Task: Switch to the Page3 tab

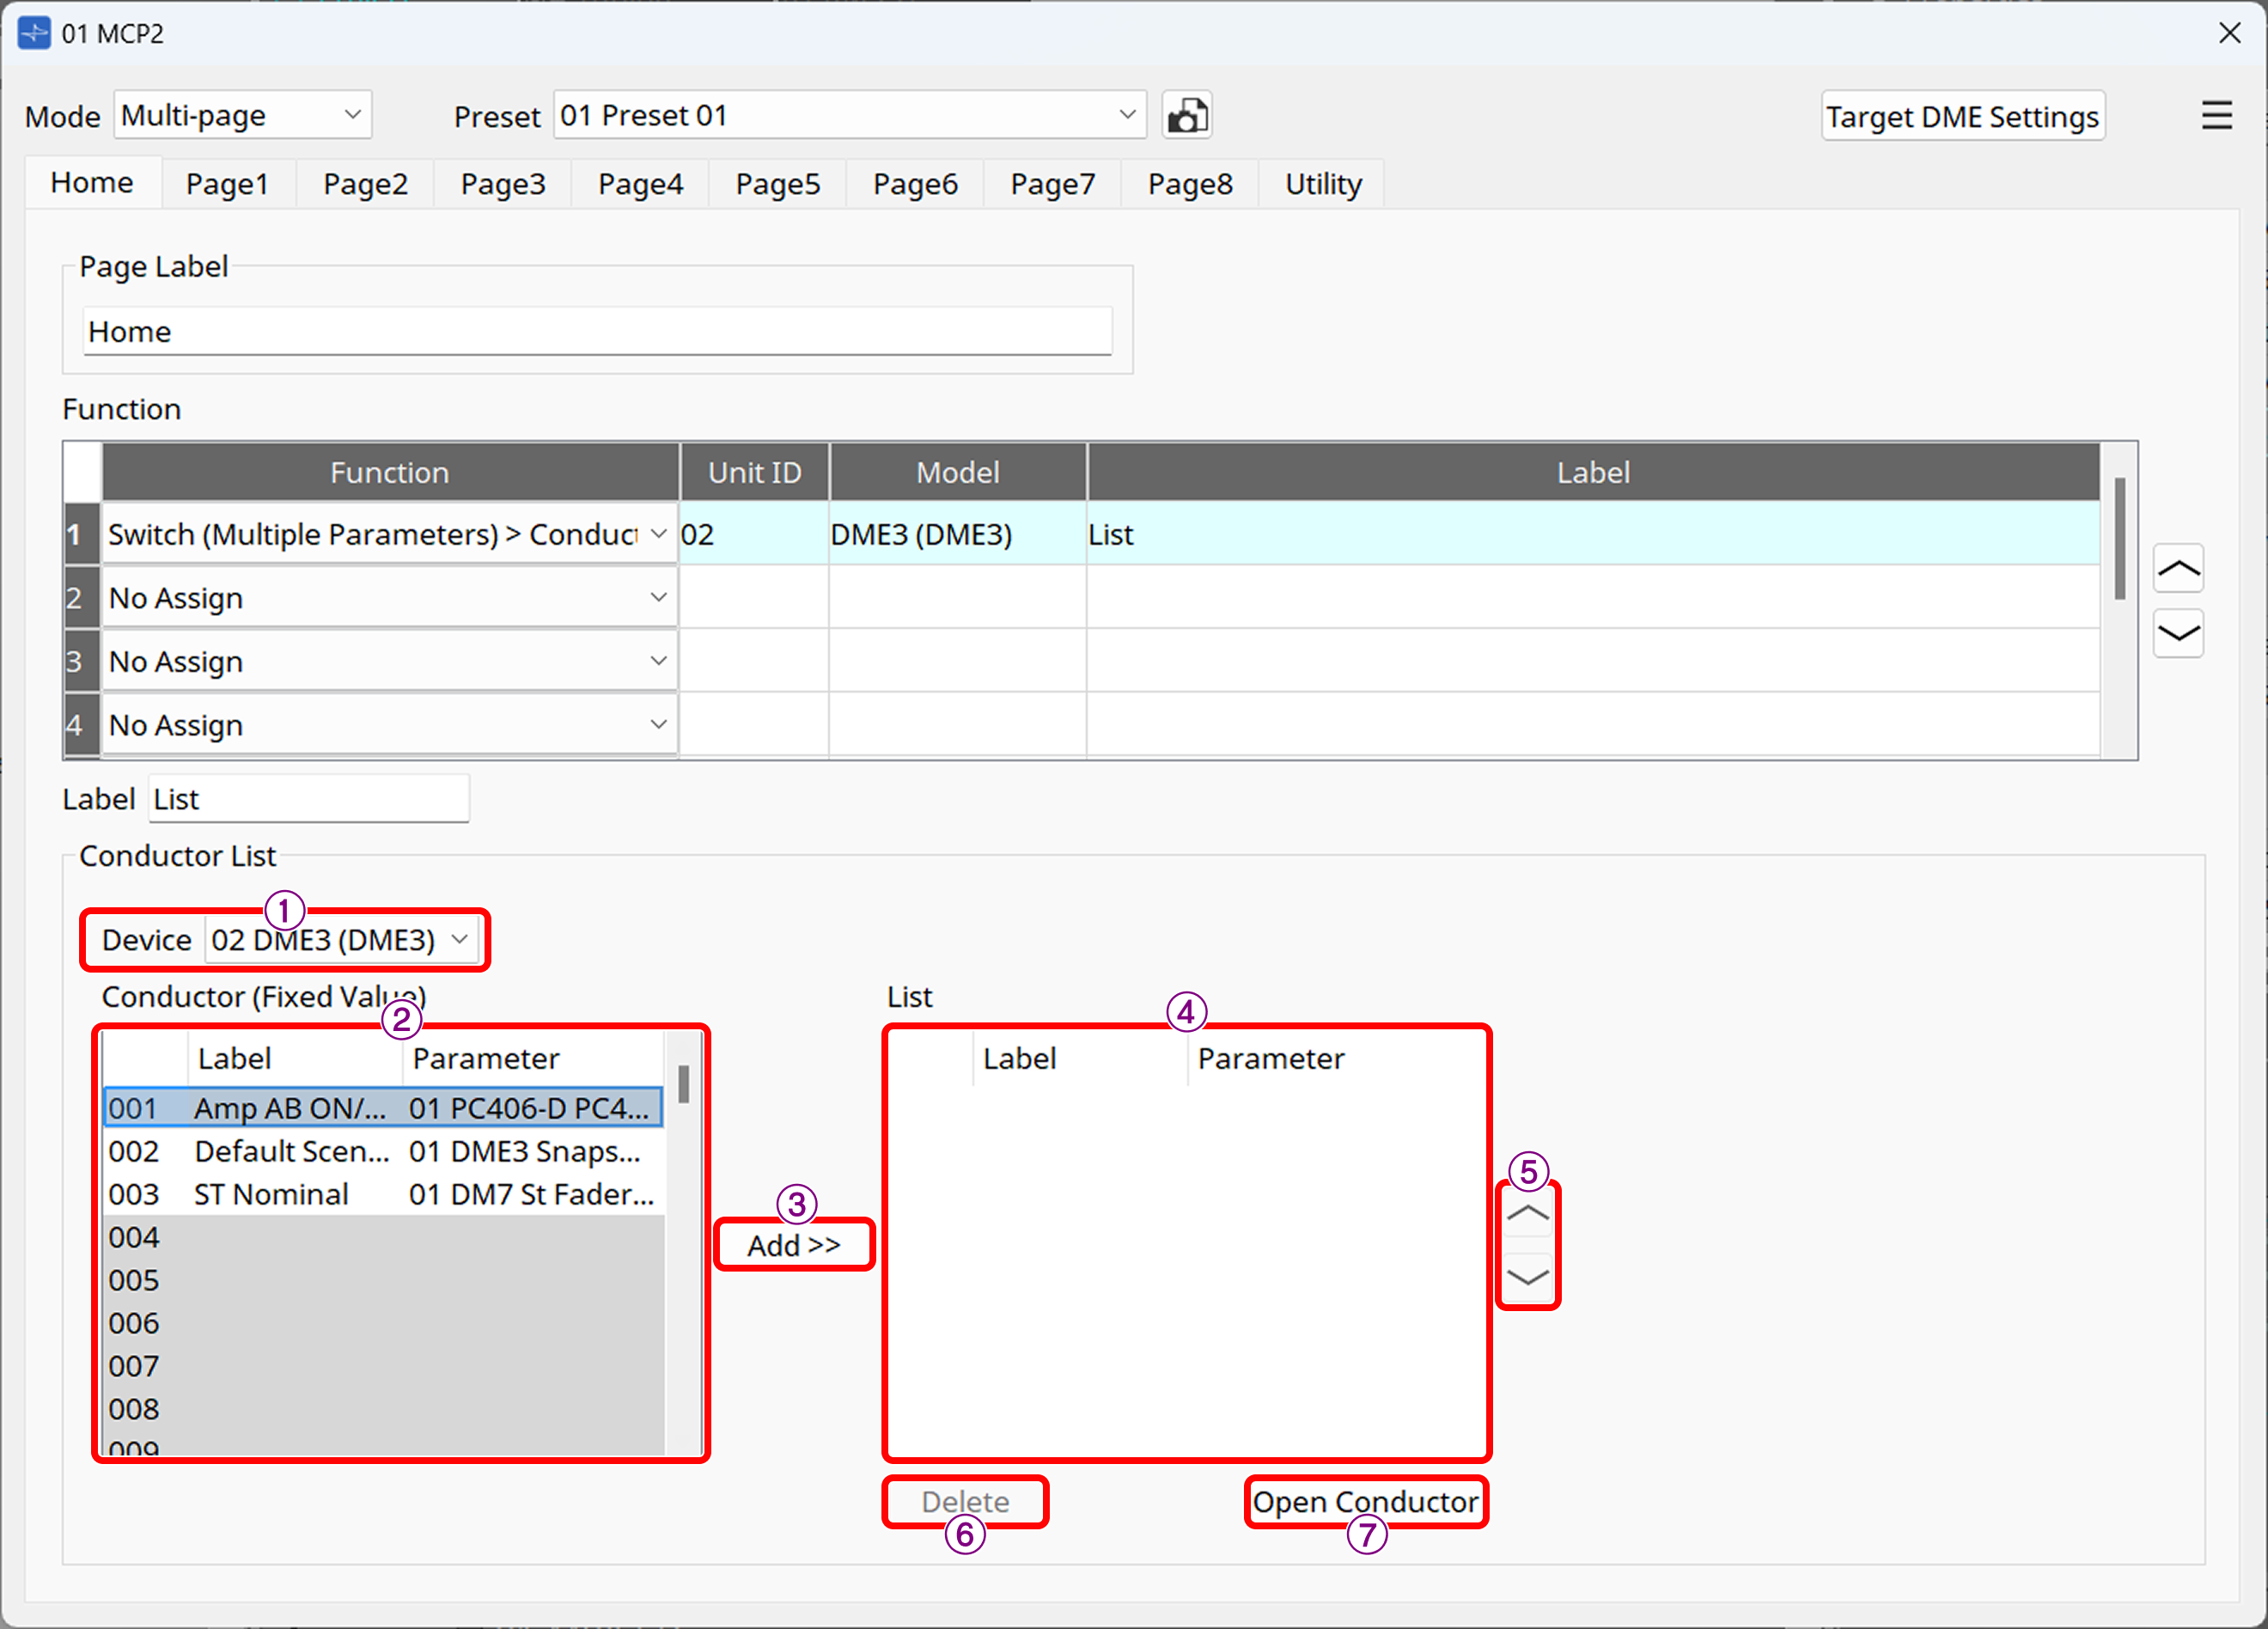Action: pos(502,183)
